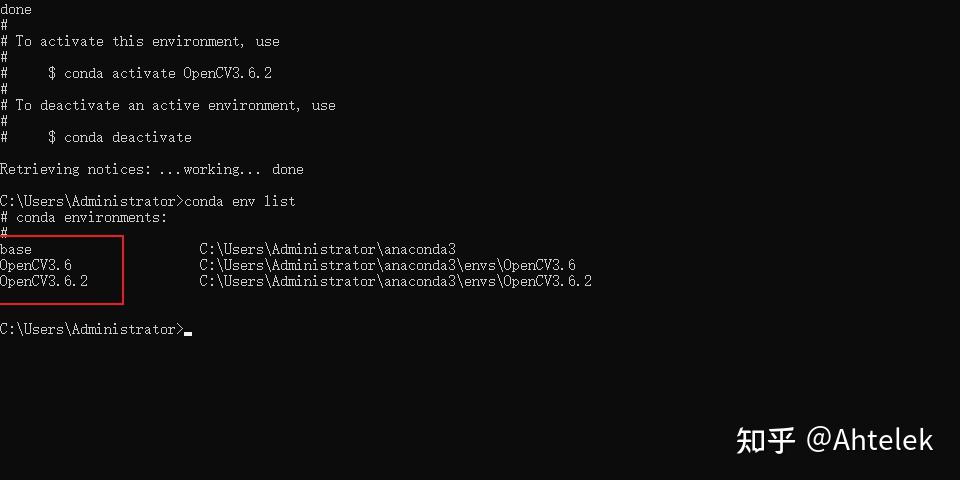Click the "conda deactivate" command line
The height and width of the screenshot is (480, 960).
[x=127, y=137]
